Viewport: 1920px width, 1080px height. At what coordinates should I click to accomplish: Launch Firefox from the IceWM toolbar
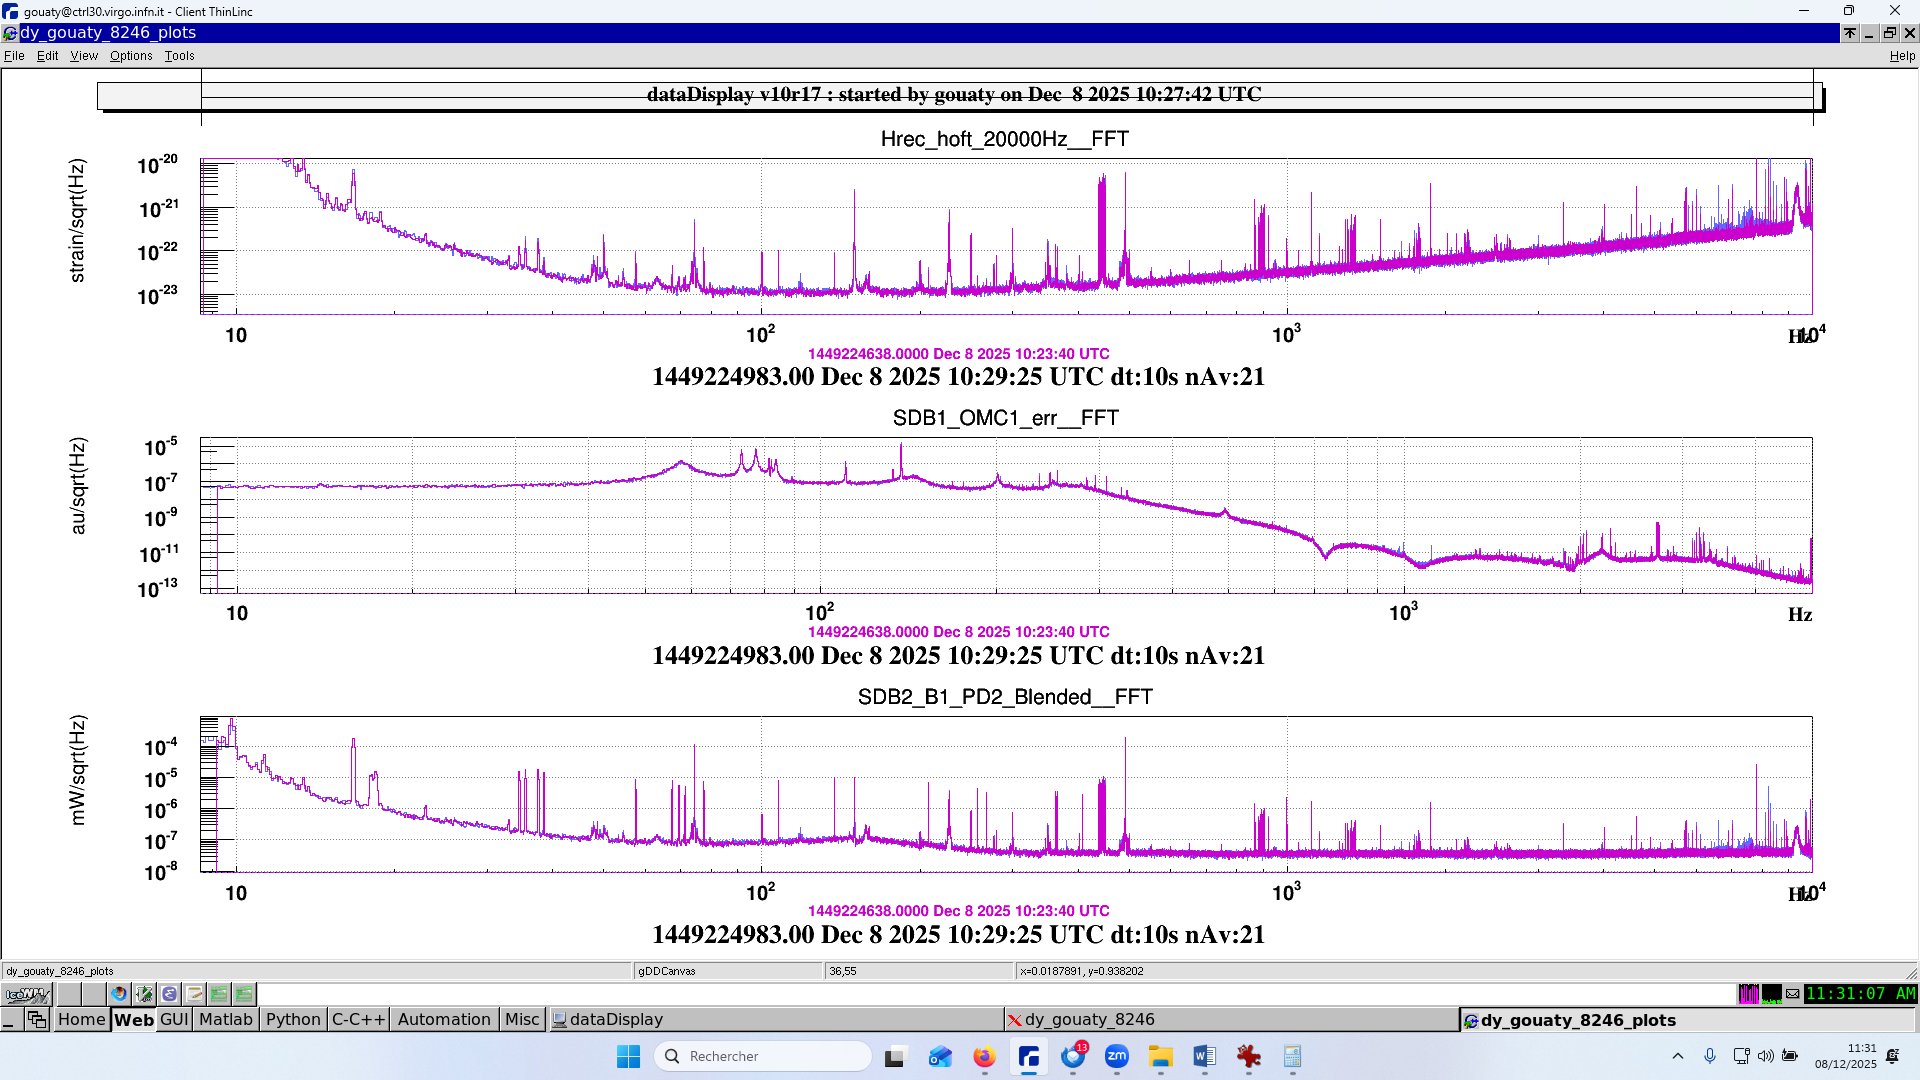(x=119, y=994)
